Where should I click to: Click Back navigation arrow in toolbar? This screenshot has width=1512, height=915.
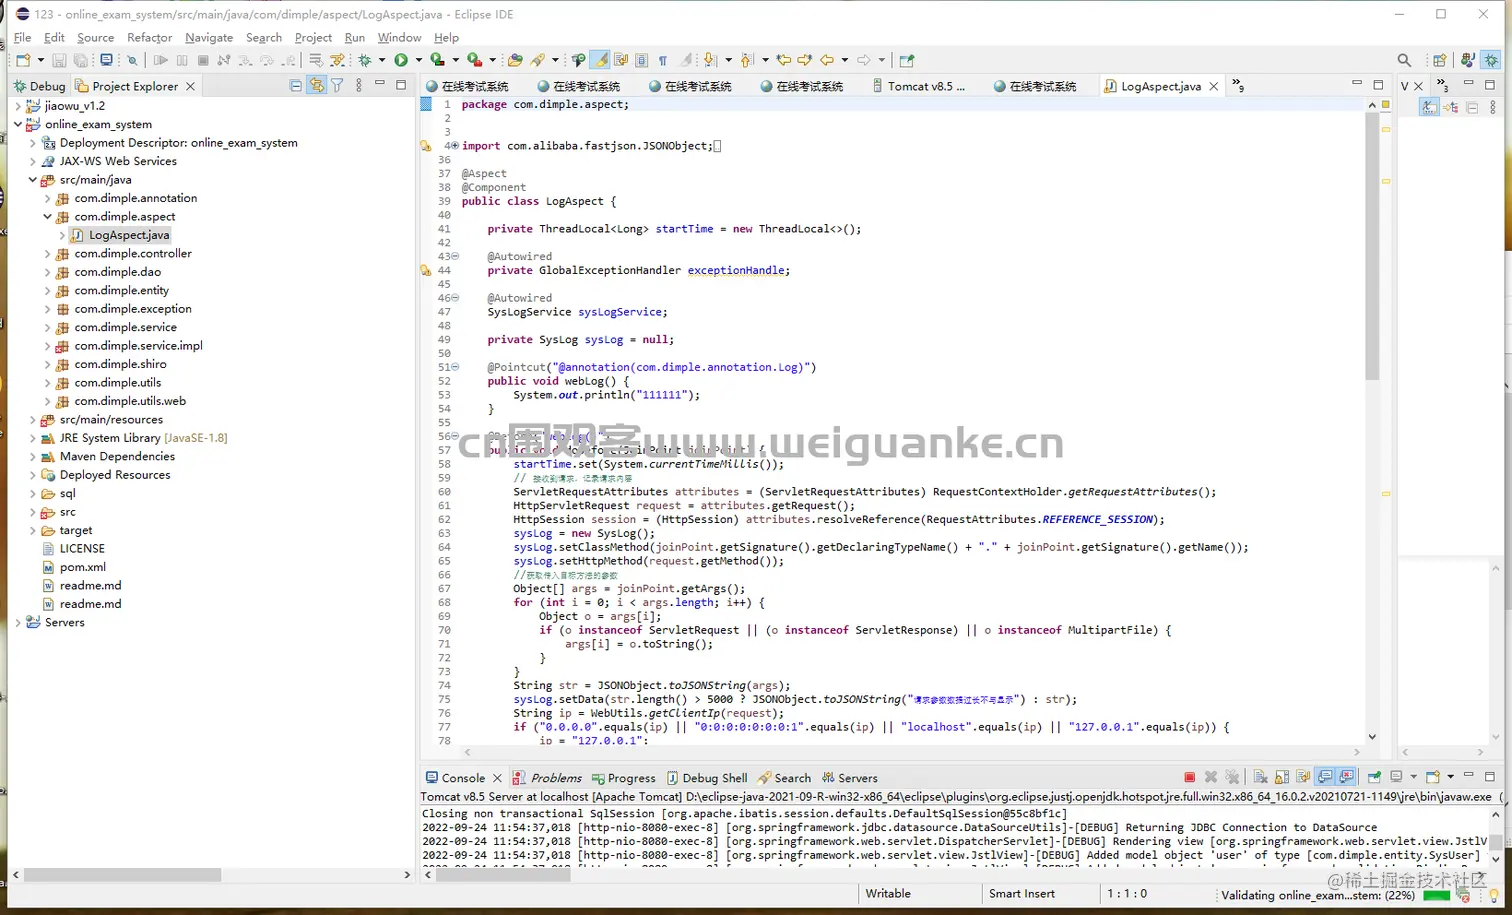click(827, 60)
